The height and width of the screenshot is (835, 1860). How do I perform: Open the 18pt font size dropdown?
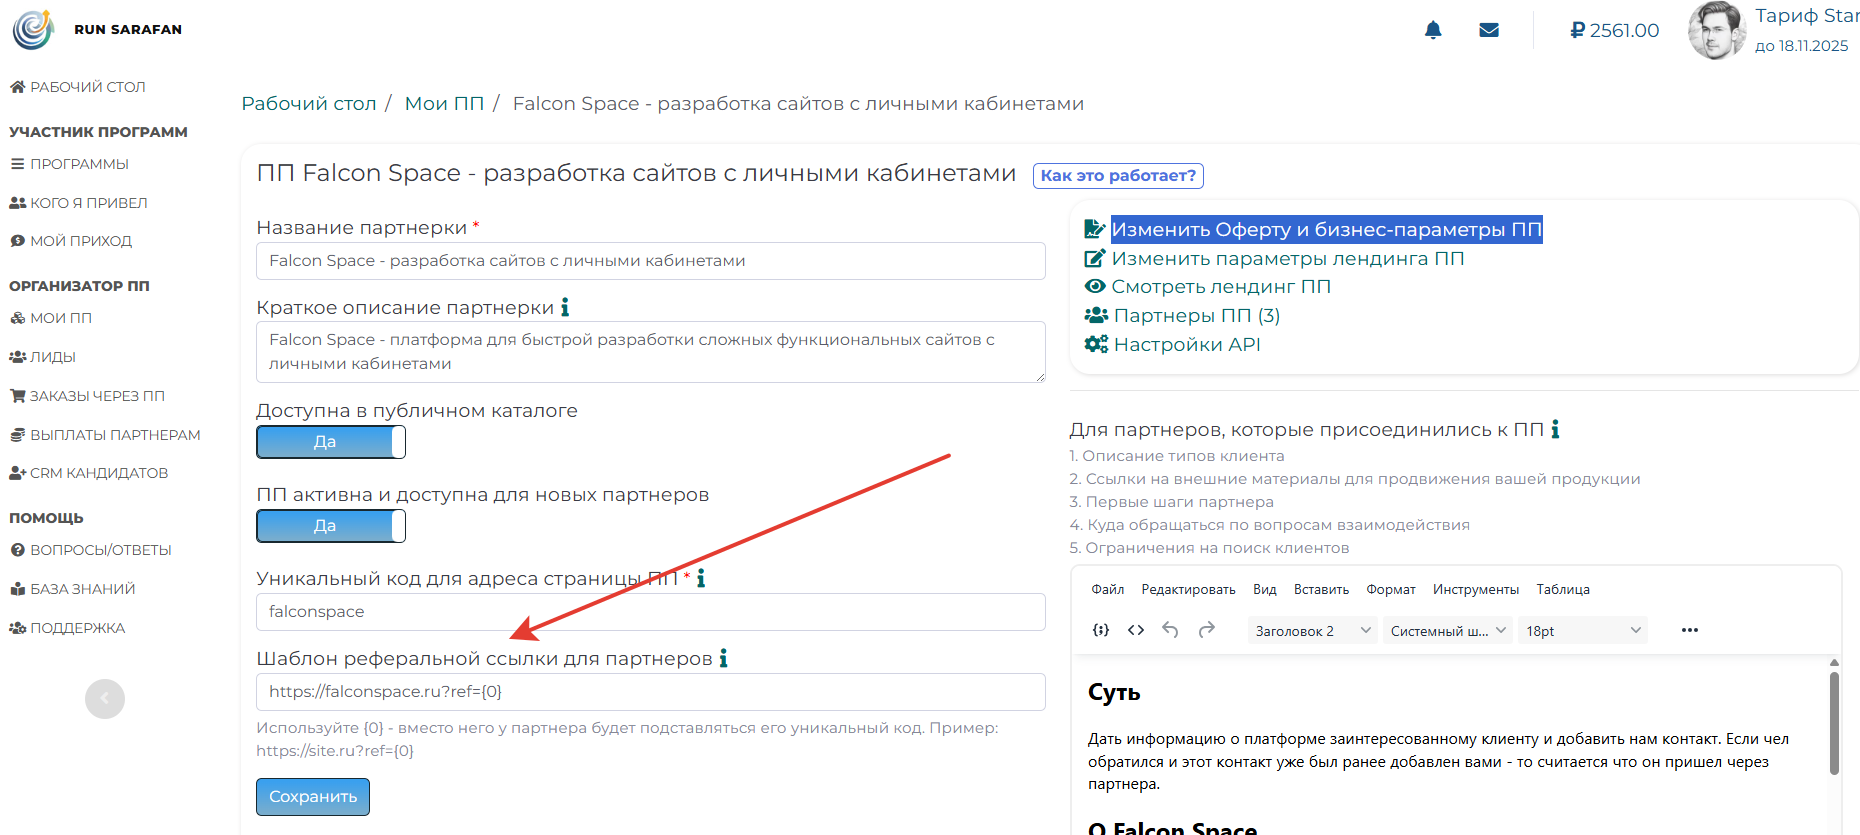[1582, 631]
